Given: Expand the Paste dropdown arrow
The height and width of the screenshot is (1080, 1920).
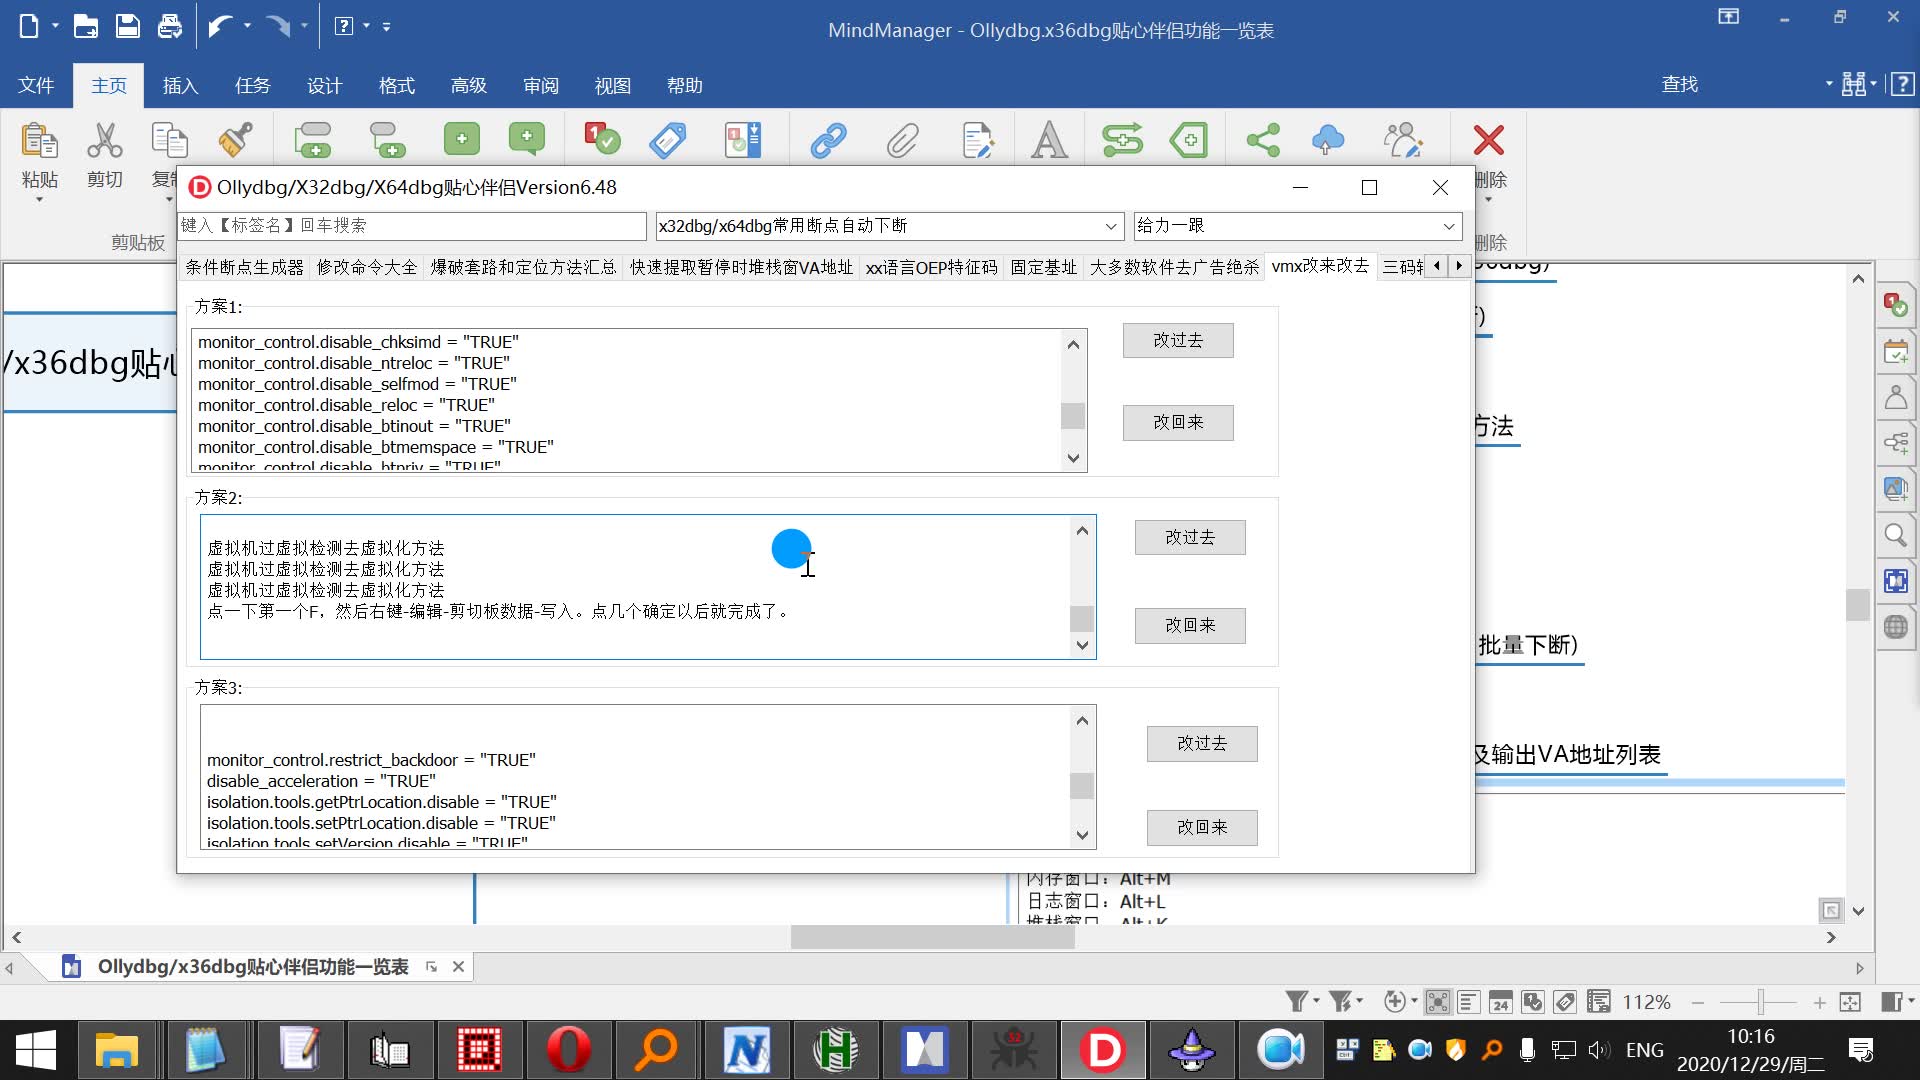Looking at the screenshot, I should point(39,199).
